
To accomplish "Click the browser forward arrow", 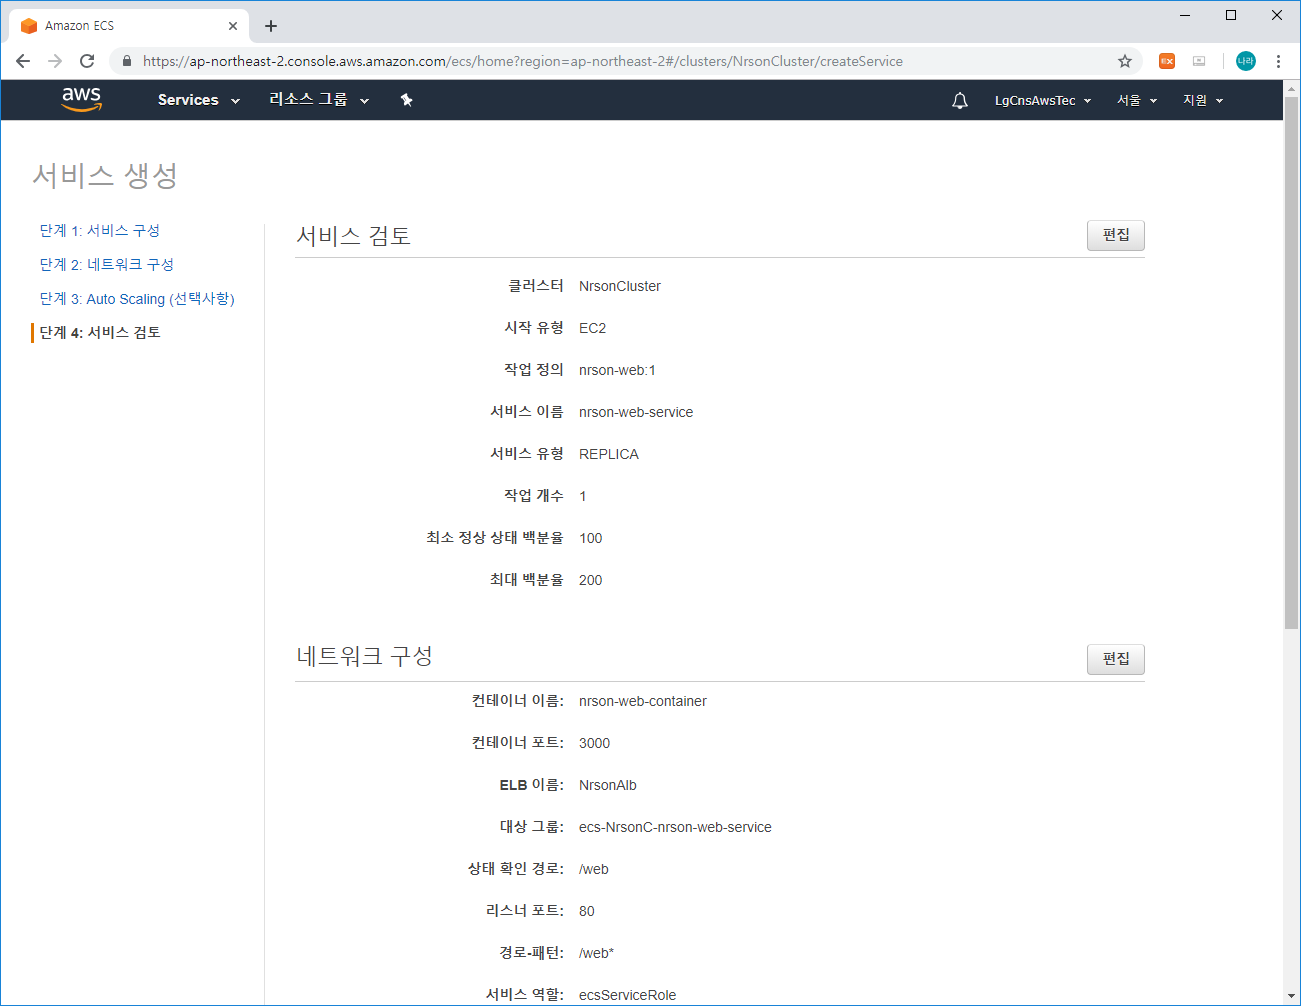I will pyautogui.click(x=55, y=61).
